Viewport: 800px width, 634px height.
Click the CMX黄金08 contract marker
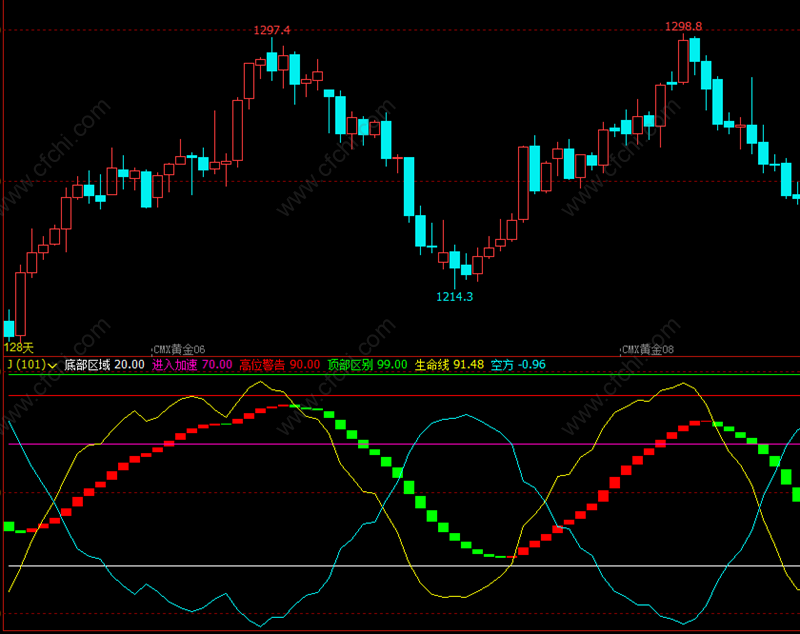click(x=648, y=349)
